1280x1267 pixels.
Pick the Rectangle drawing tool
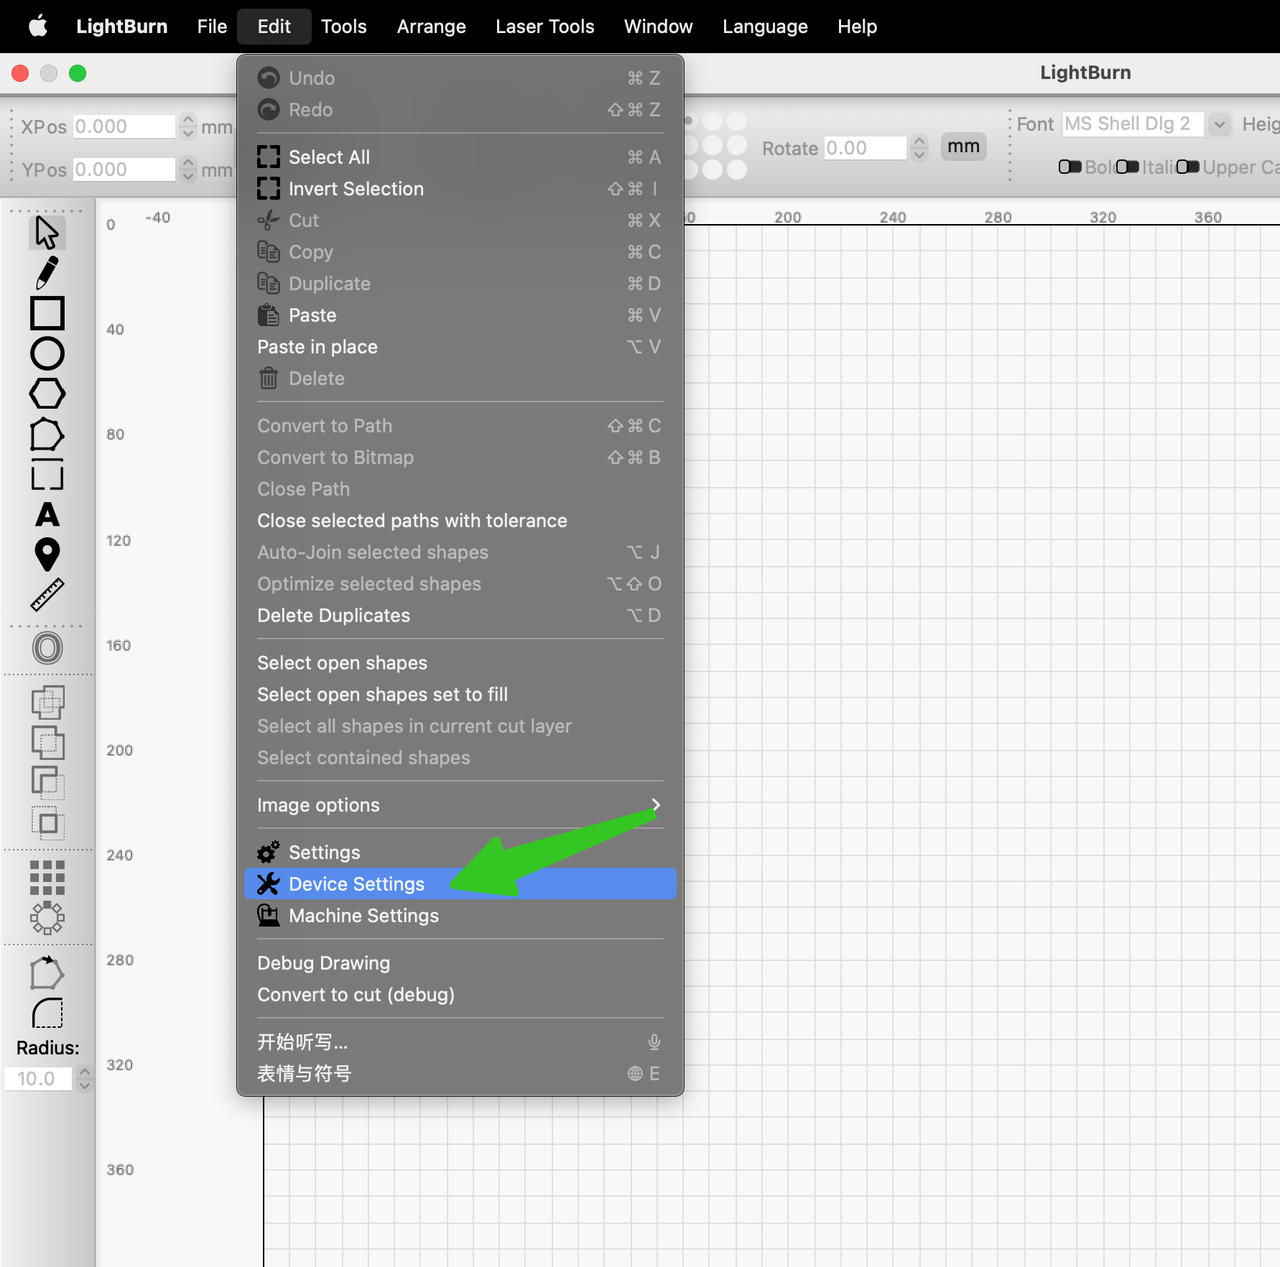[x=47, y=313]
